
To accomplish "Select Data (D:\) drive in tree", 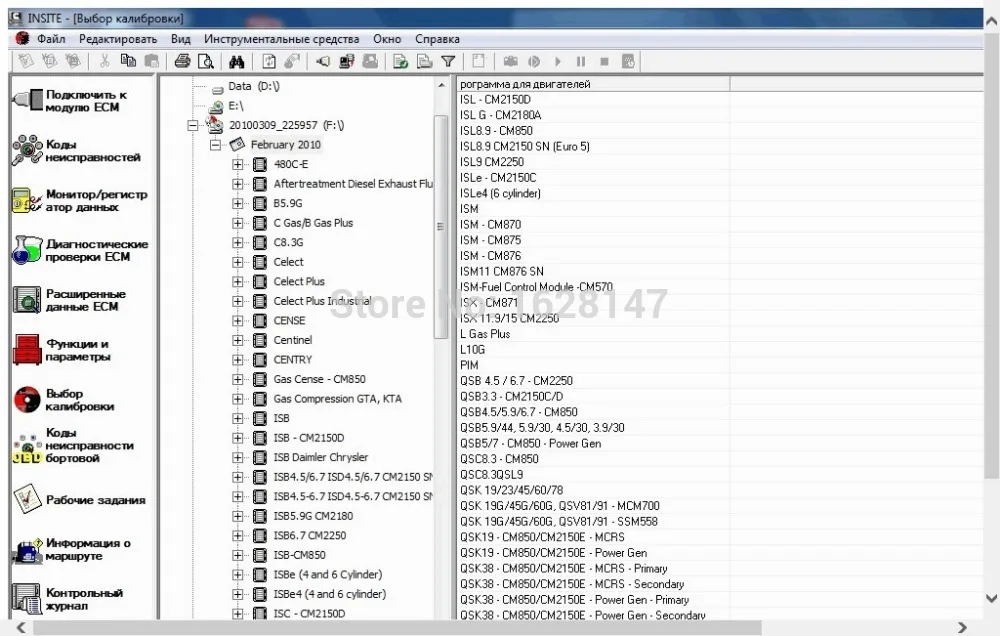I will tap(253, 86).
